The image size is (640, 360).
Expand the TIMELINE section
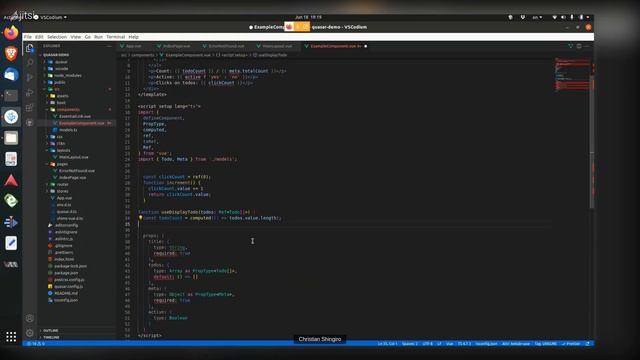[51, 337]
